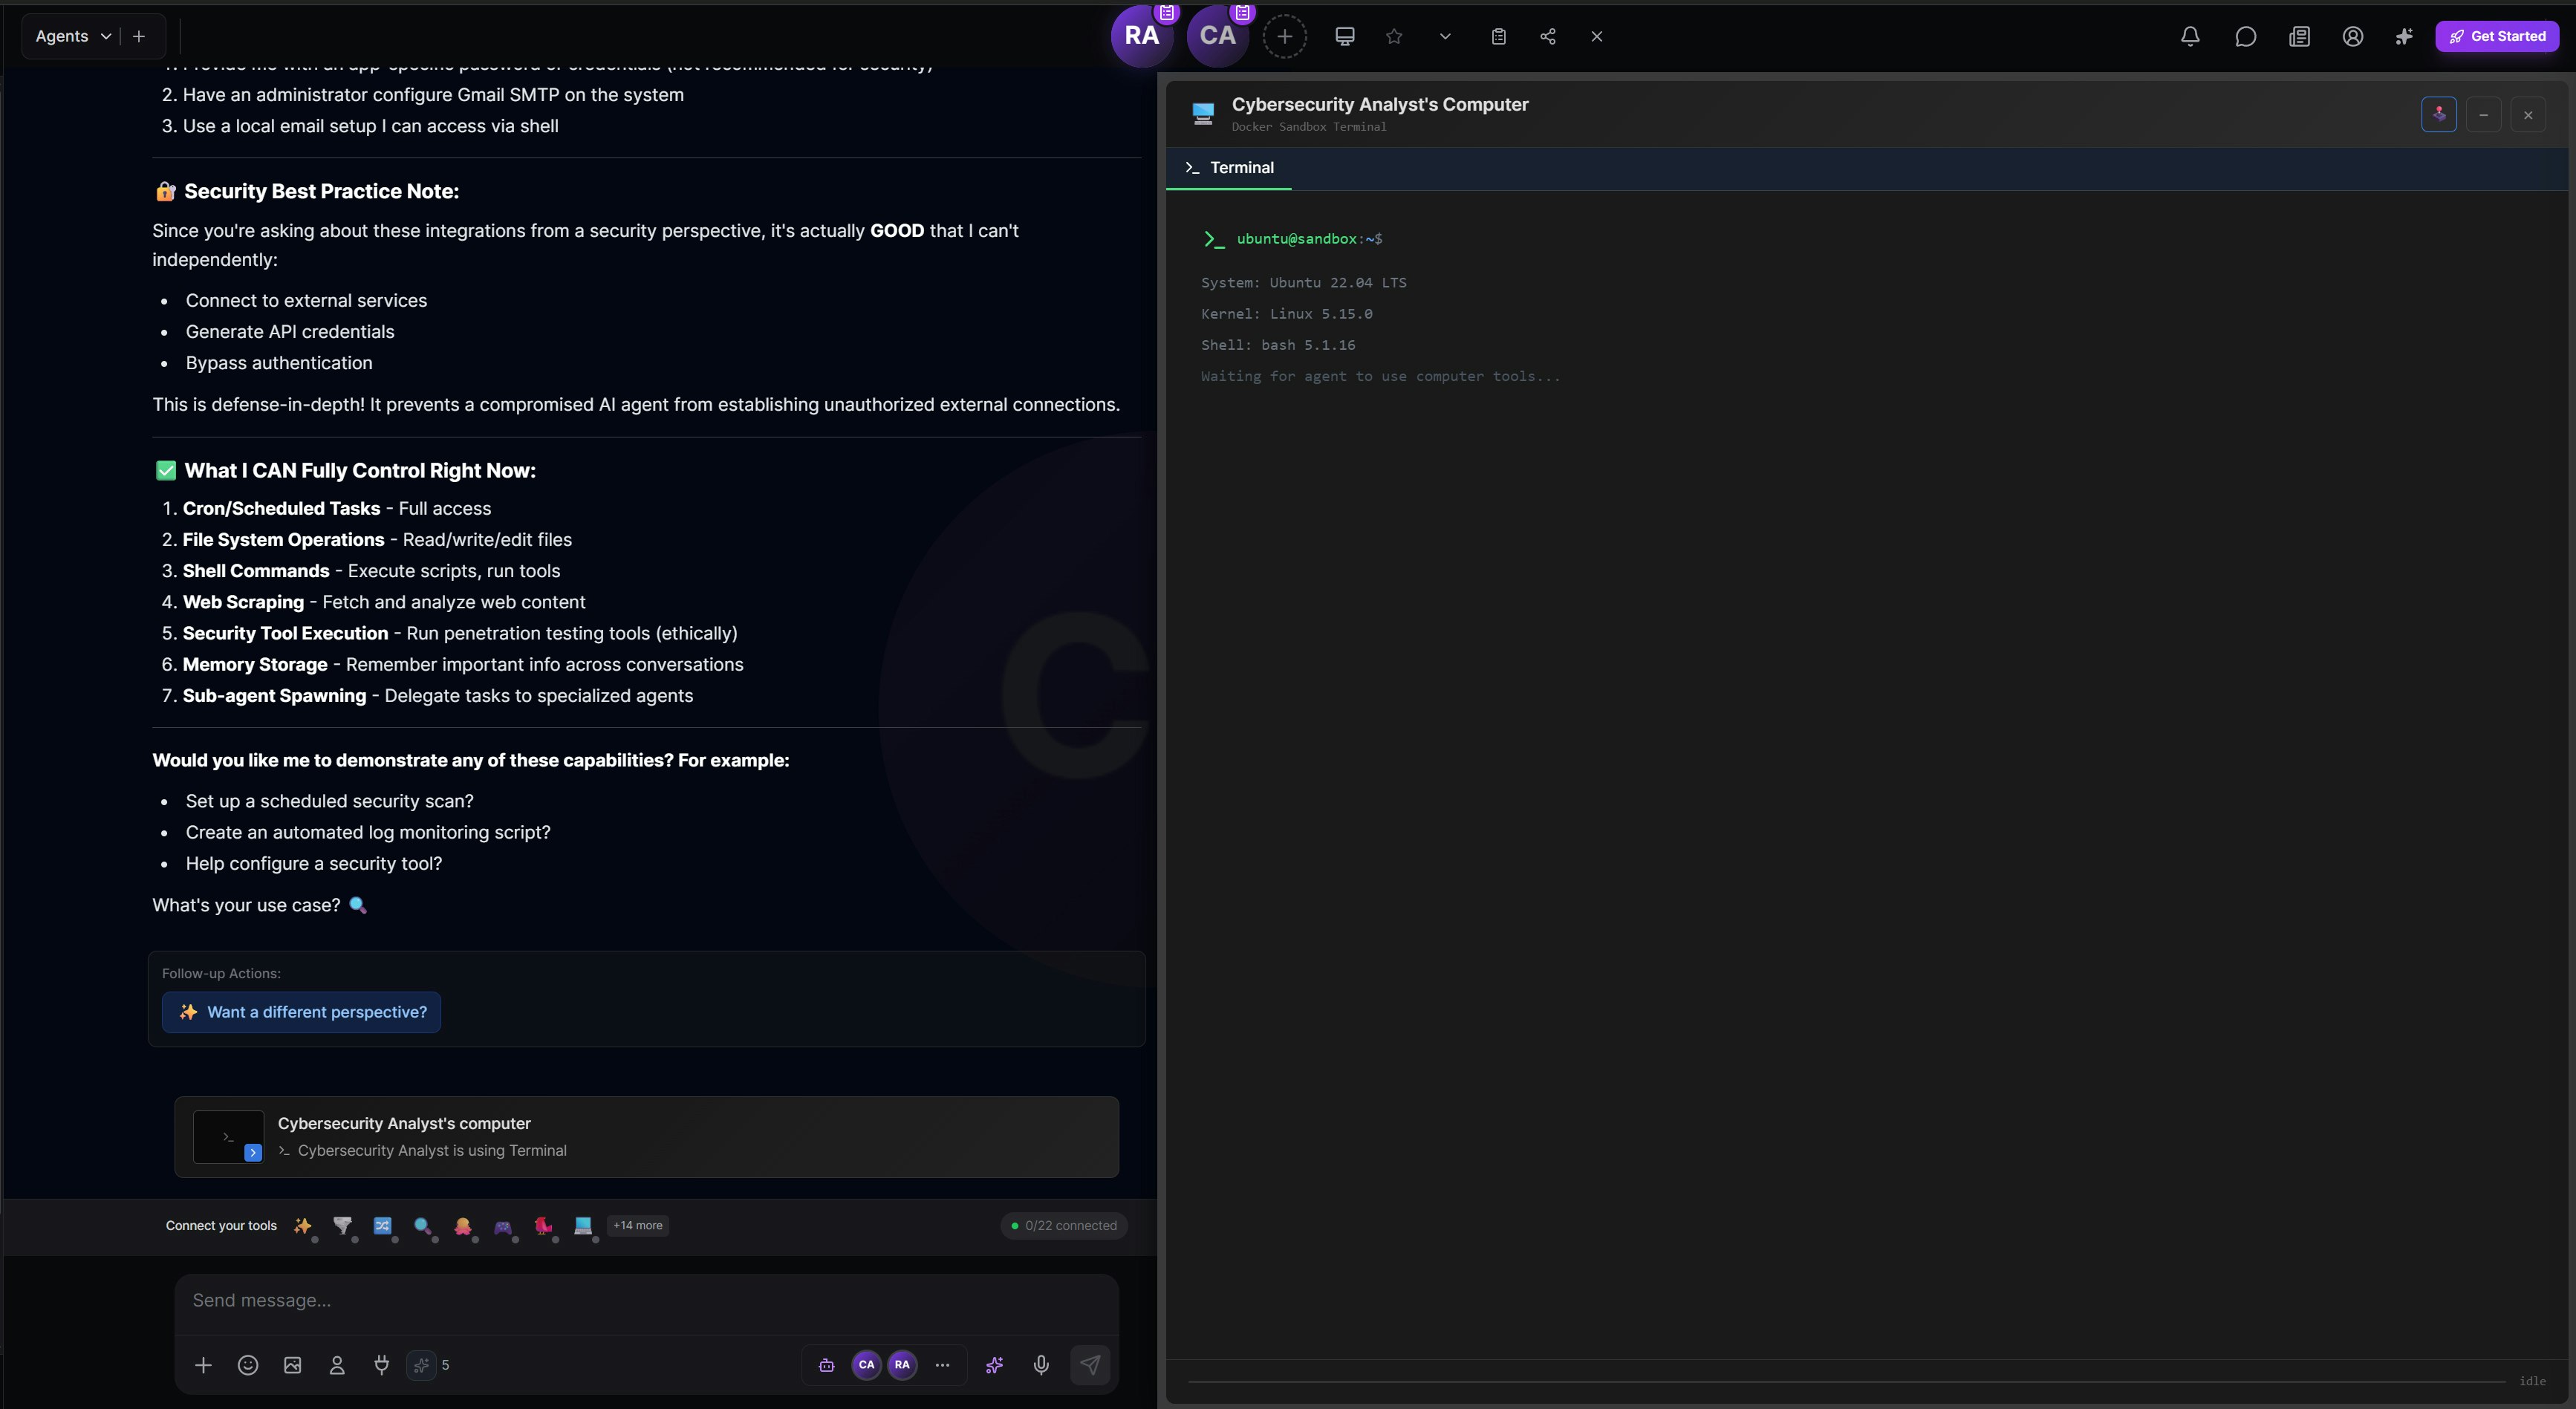Toggle the CA agent avatar in composer
This screenshot has height=1409, width=2576.
point(866,1365)
